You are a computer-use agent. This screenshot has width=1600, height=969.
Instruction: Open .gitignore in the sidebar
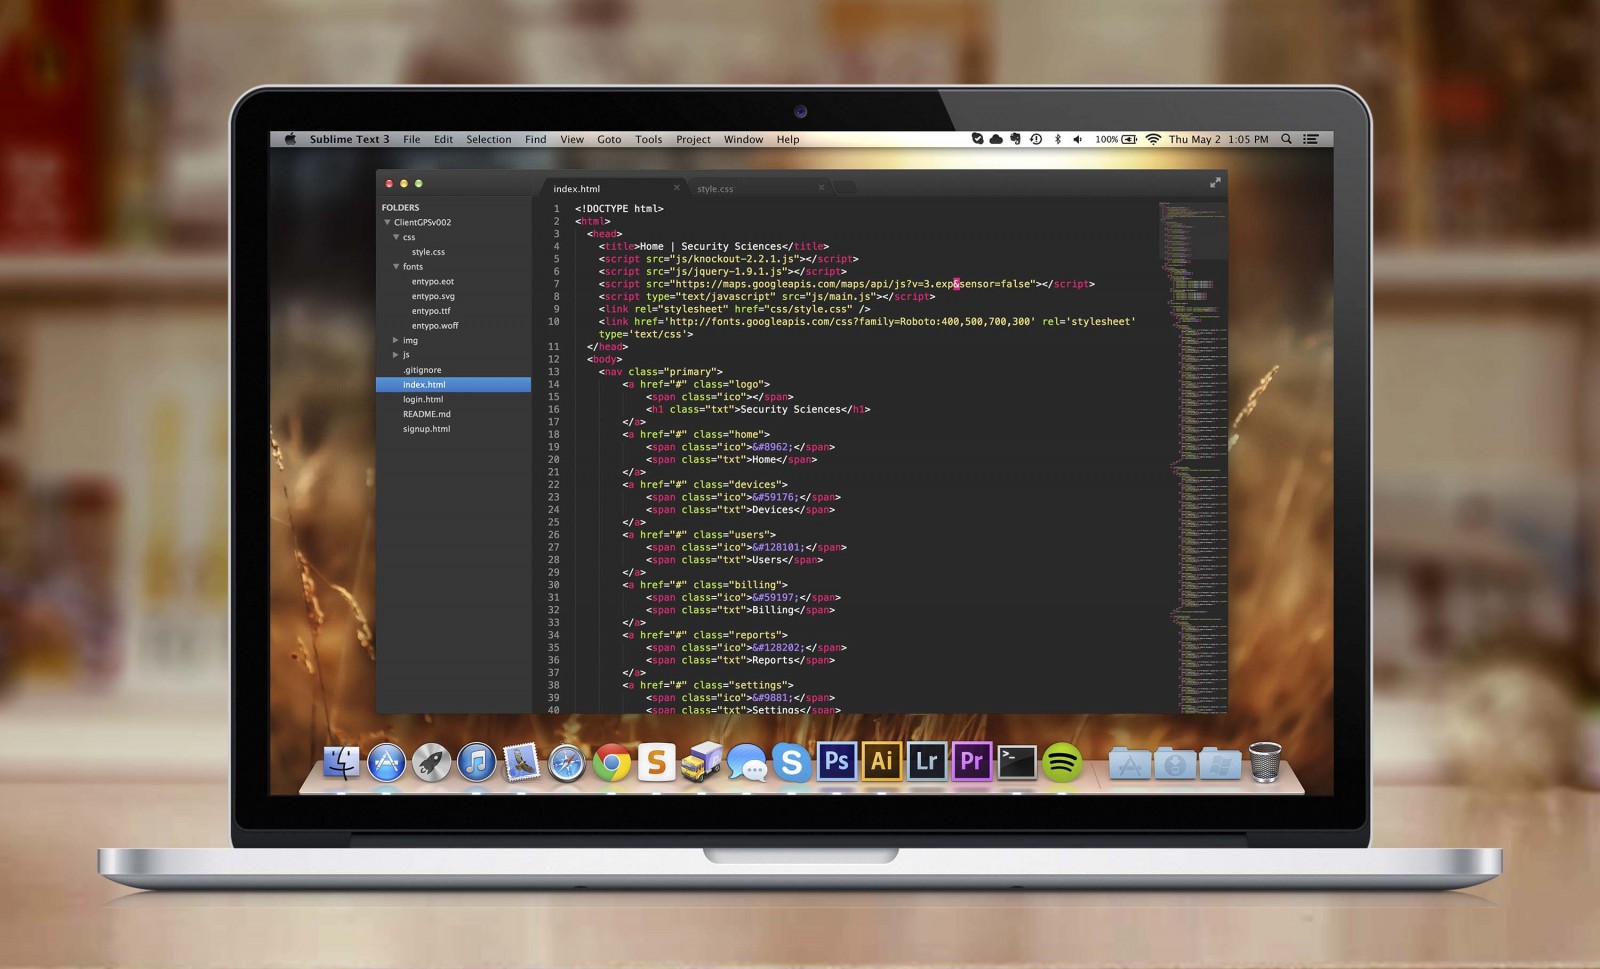point(422,370)
